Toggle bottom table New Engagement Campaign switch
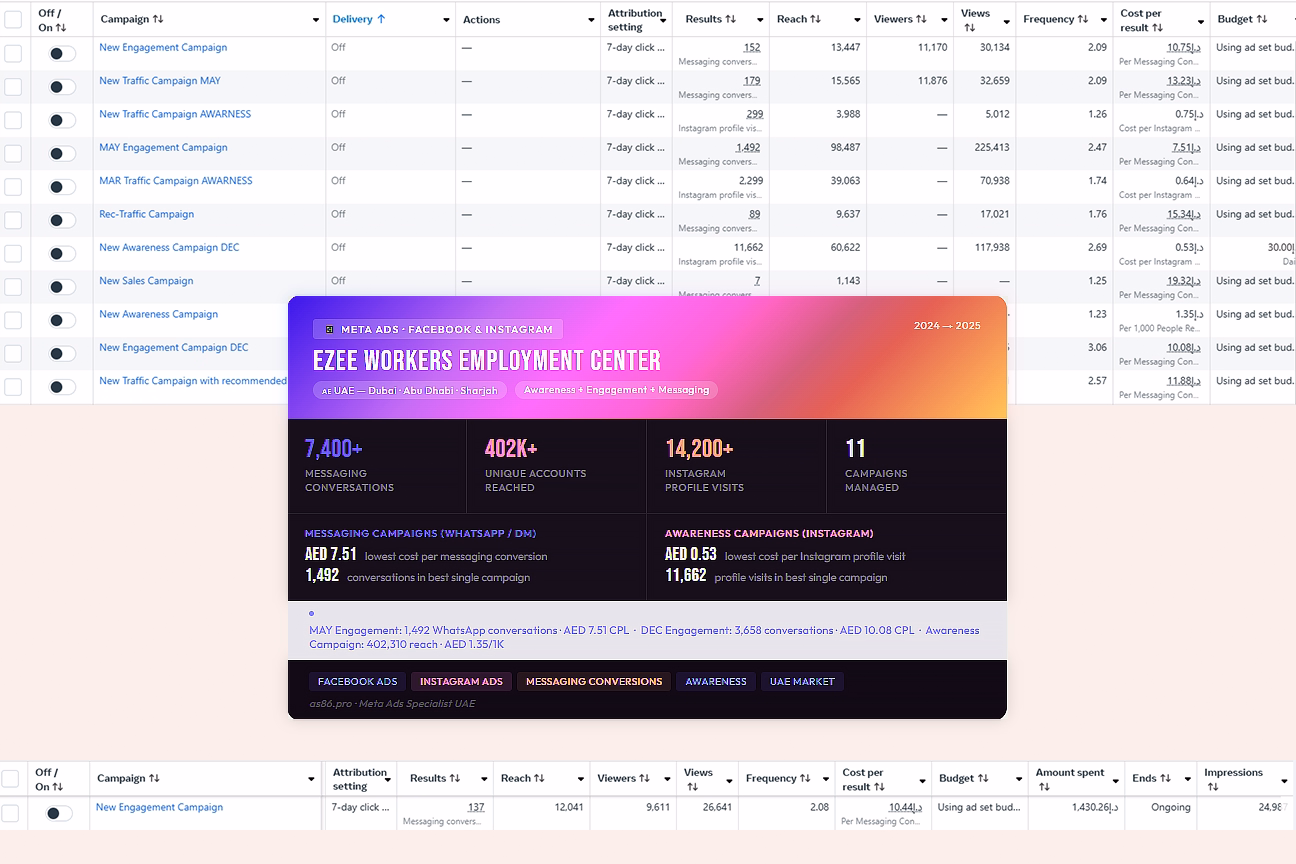This screenshot has height=864, width=1296. coord(59,813)
